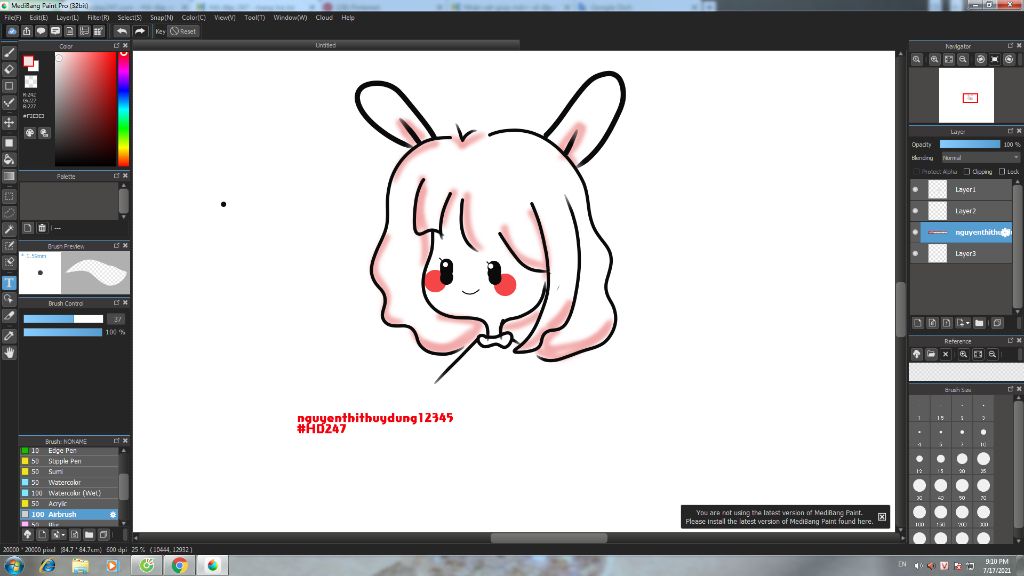
Task: Select the Text tool
Action: [x=9, y=283]
